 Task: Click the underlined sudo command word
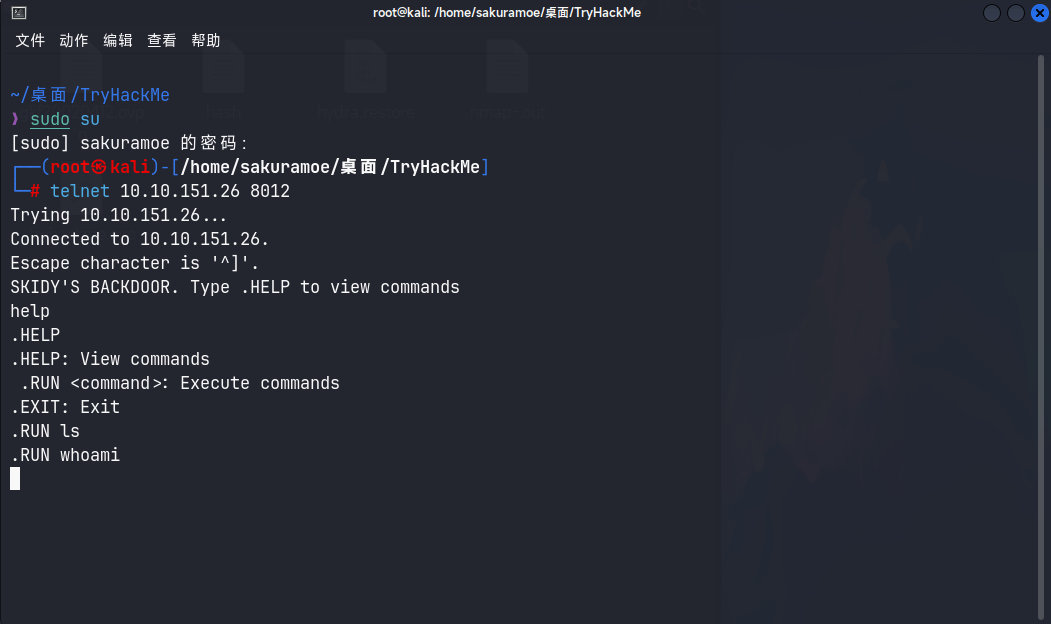[50, 119]
